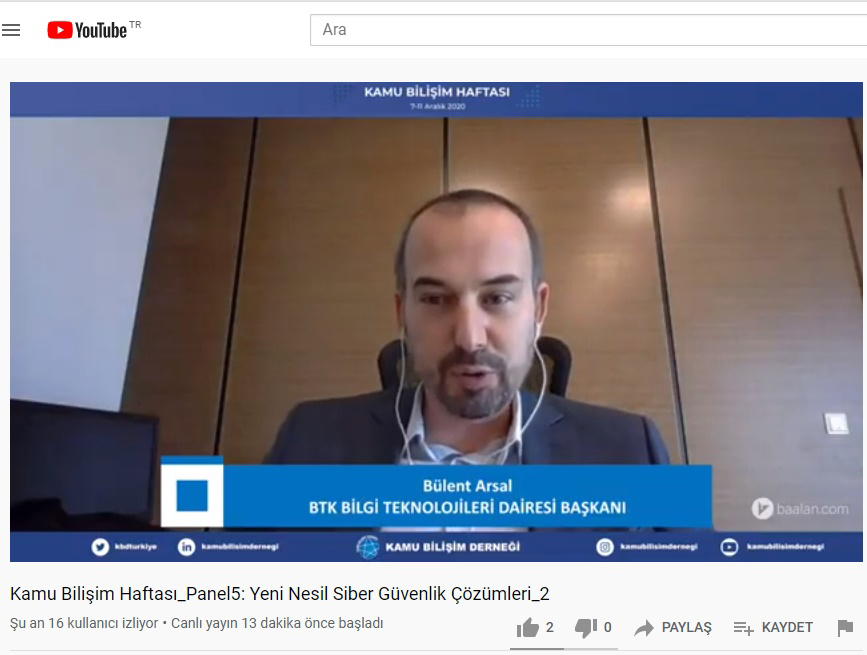Image resolution: width=867 pixels, height=655 pixels.
Task: Click the LinkedIn icon in video footer
Action: (186, 547)
